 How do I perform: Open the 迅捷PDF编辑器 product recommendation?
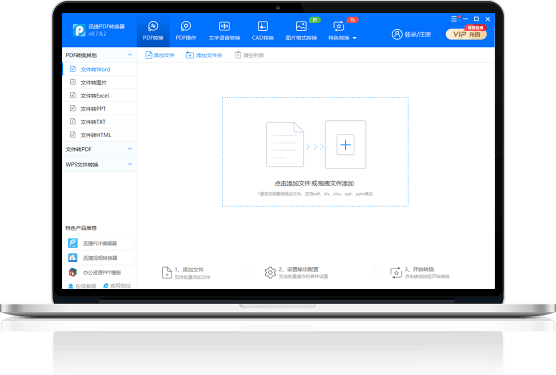100,243
